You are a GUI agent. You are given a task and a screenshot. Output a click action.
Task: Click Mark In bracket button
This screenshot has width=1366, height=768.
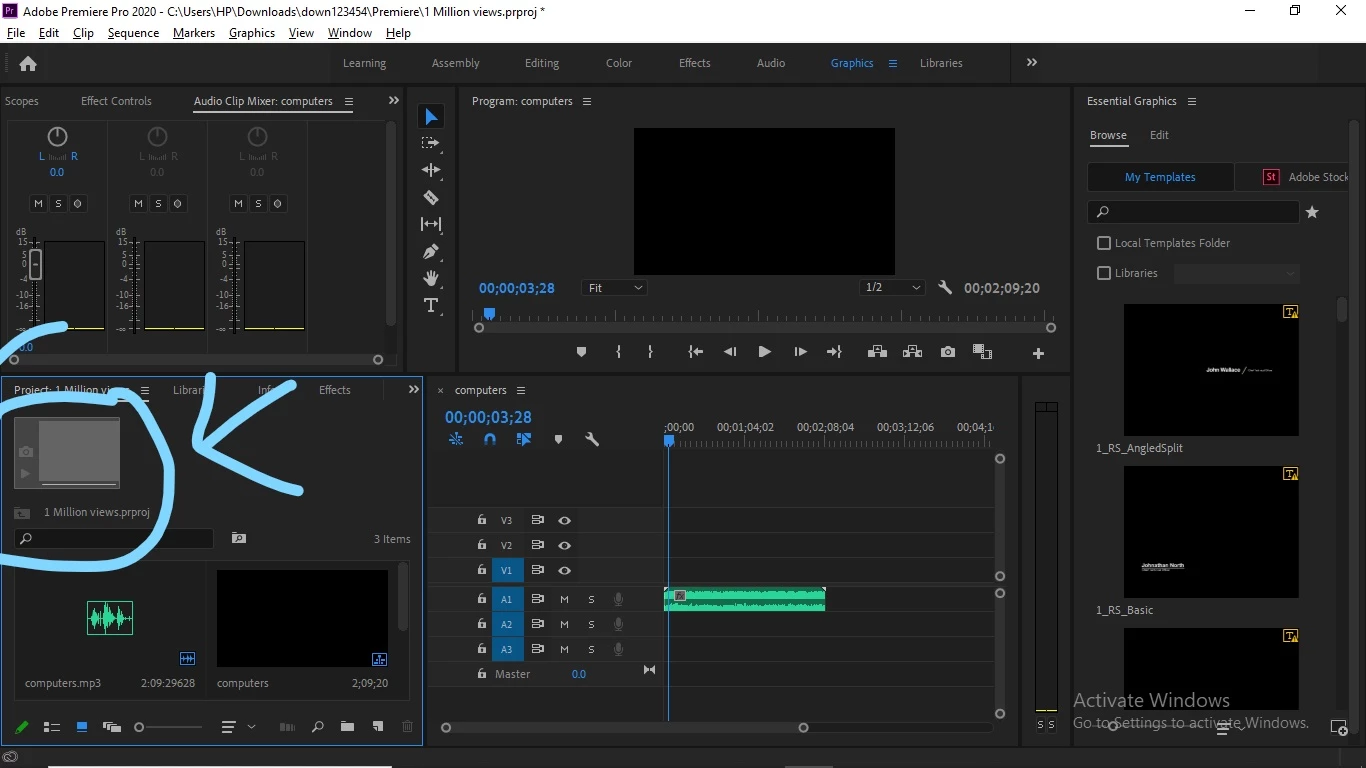618,352
